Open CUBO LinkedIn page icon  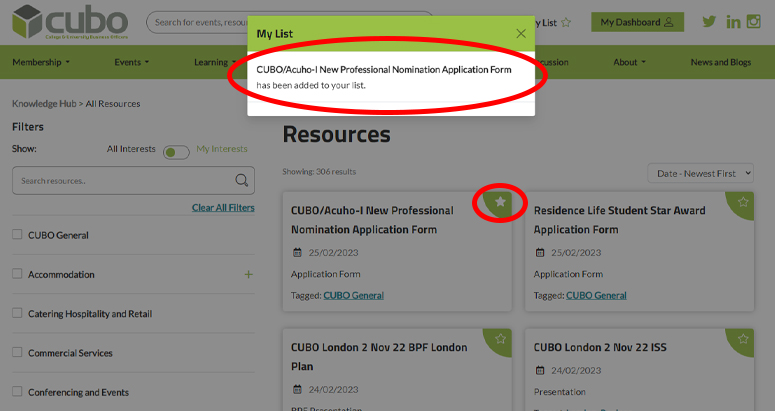click(x=733, y=22)
